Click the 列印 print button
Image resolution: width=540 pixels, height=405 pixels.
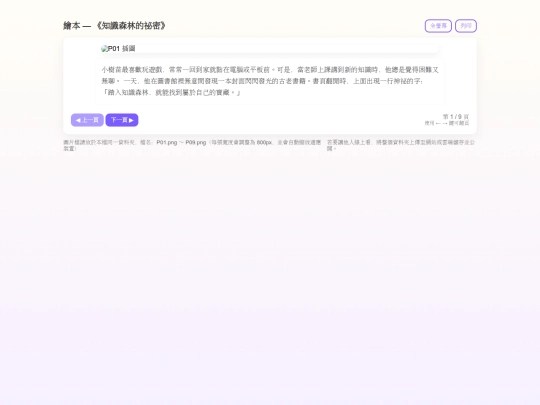point(466,26)
